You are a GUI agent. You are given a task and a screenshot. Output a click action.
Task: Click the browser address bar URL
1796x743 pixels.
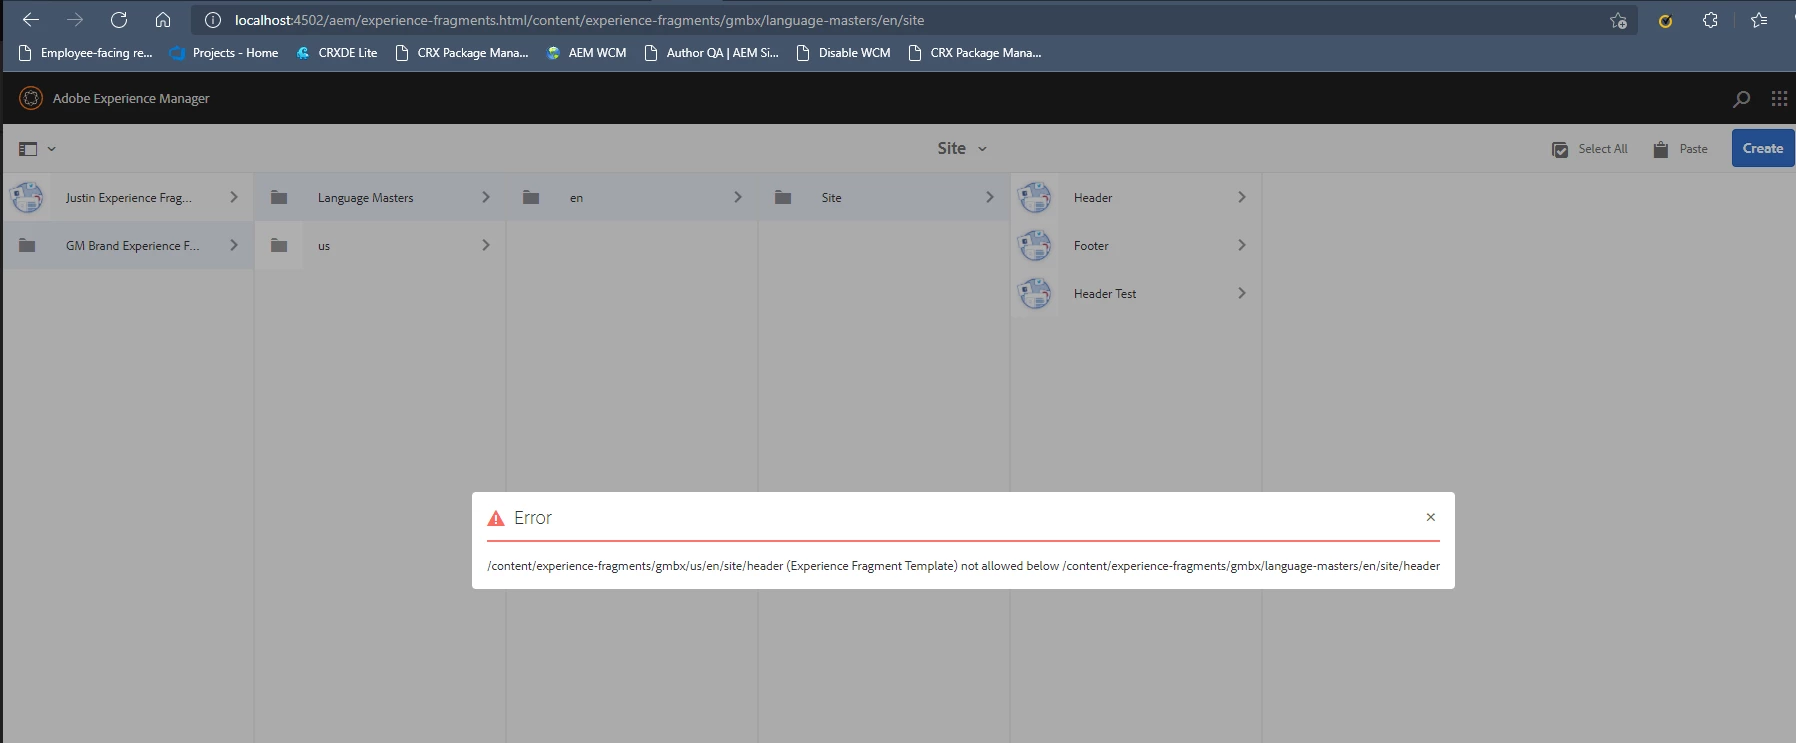pyautogui.click(x=579, y=20)
